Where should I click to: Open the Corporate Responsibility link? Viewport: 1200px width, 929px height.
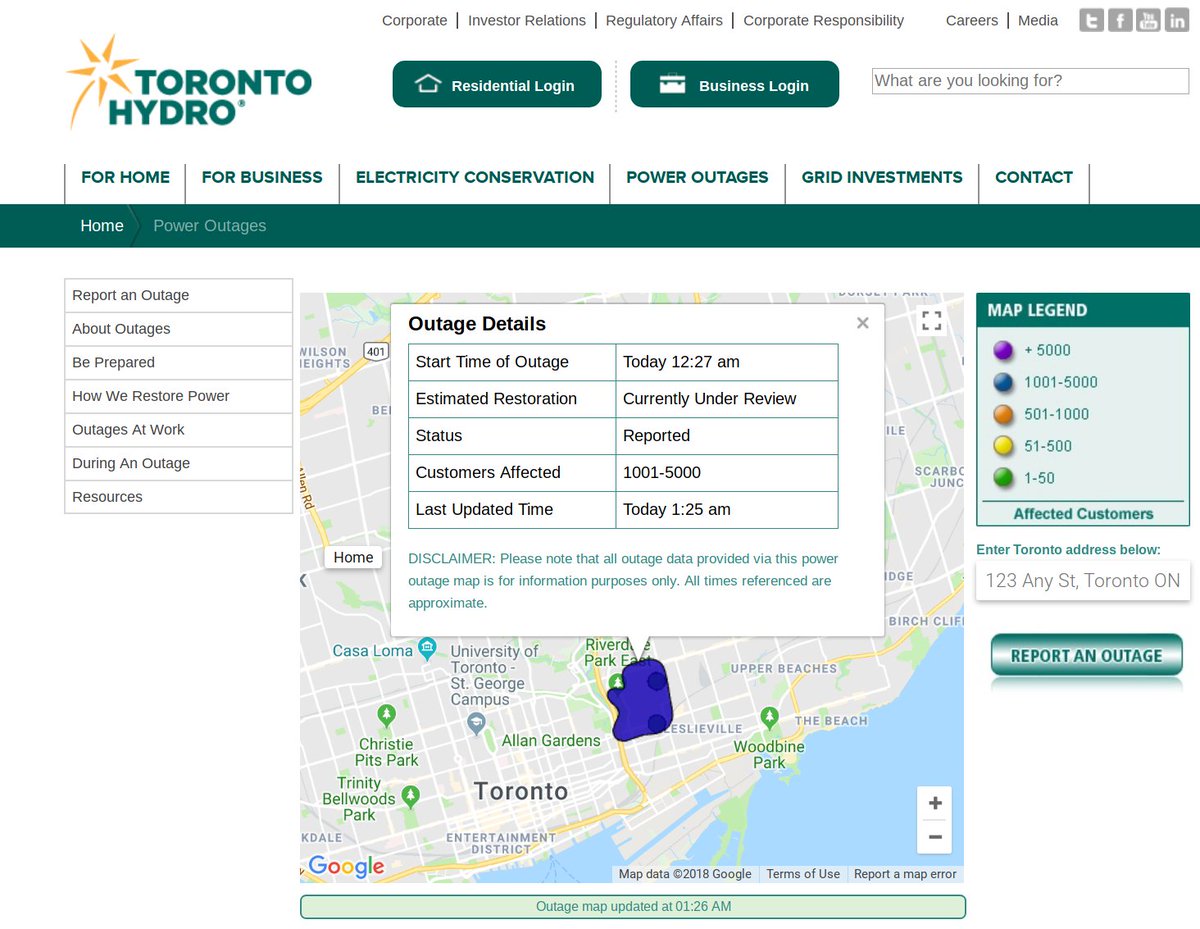(x=823, y=20)
